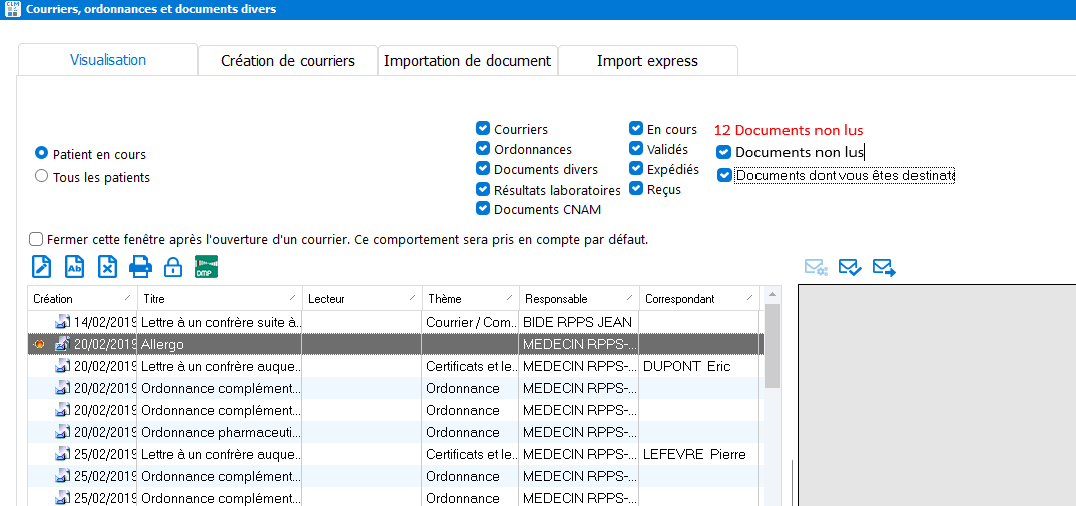Switch to the Création de courriers tab
1076x506 pixels.
click(x=288, y=61)
